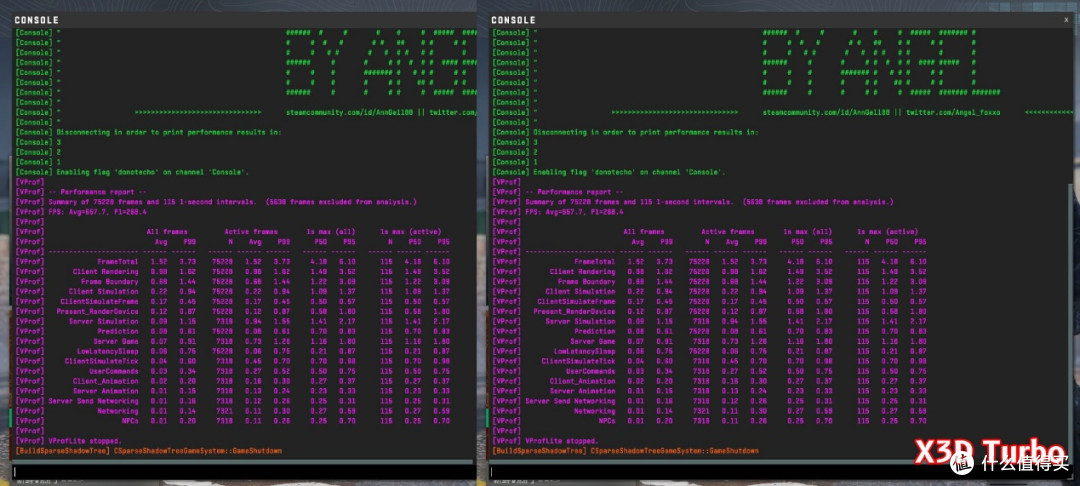Click 'ClientSimulateFrame' in left console

(x=99, y=302)
